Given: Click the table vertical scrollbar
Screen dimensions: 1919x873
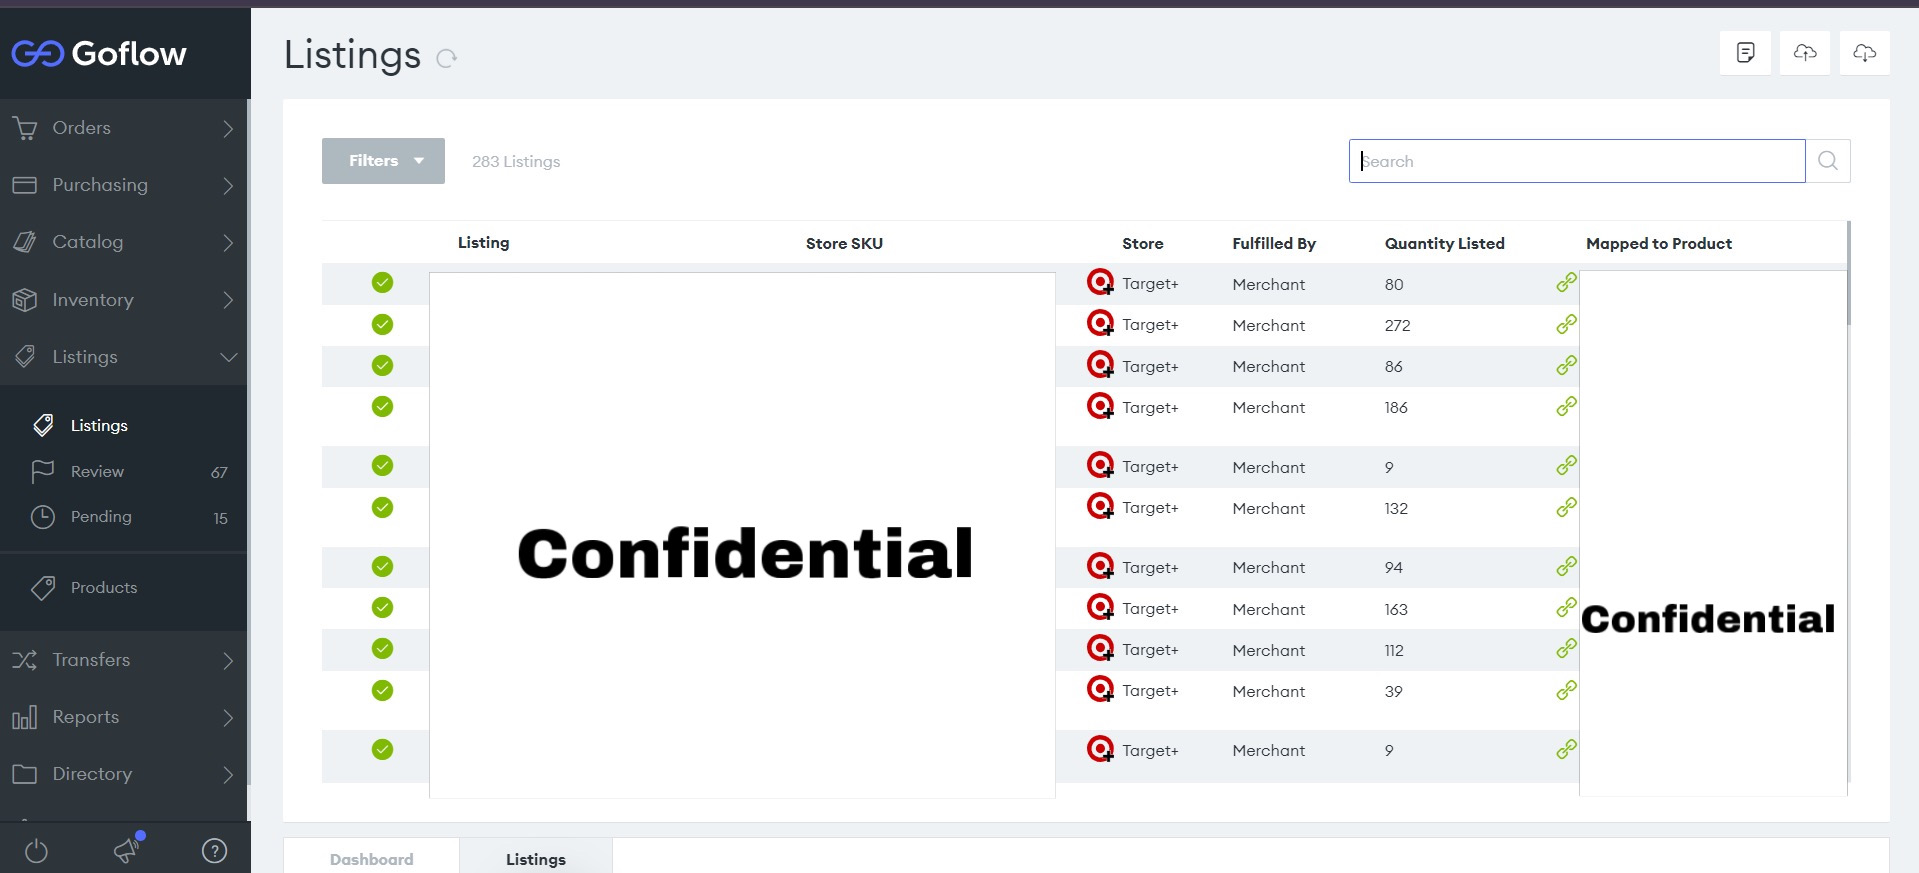Looking at the screenshot, I should coord(1849,273).
